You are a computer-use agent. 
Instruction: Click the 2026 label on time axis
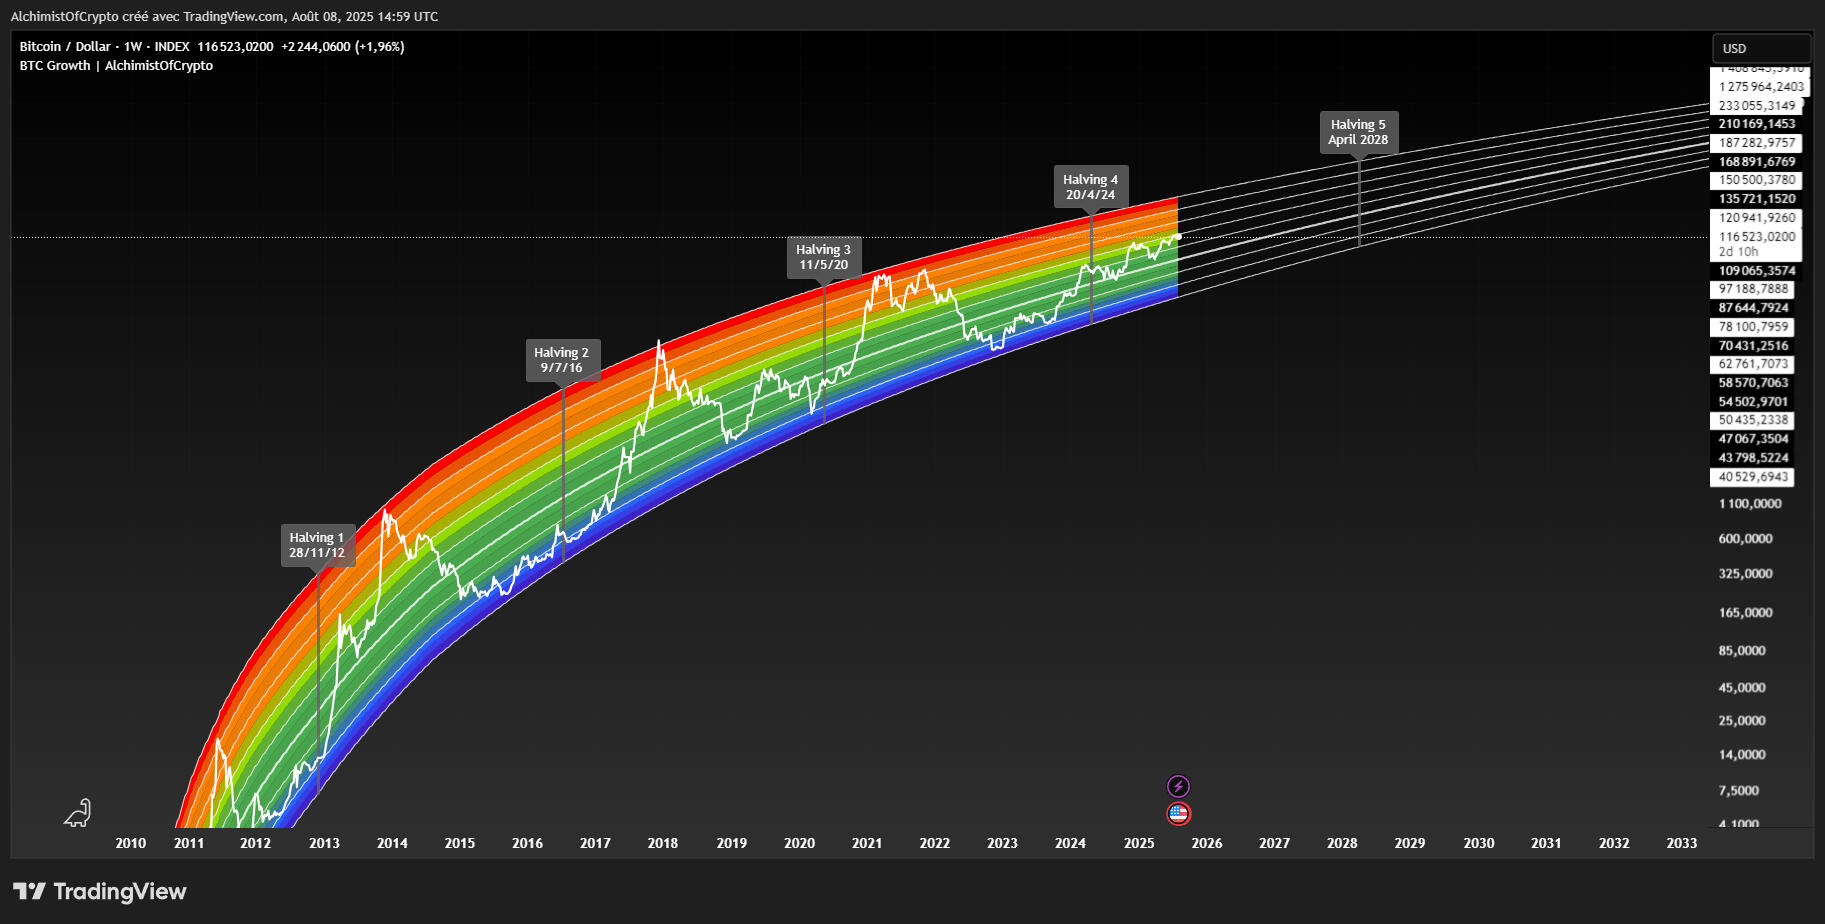tap(1206, 843)
